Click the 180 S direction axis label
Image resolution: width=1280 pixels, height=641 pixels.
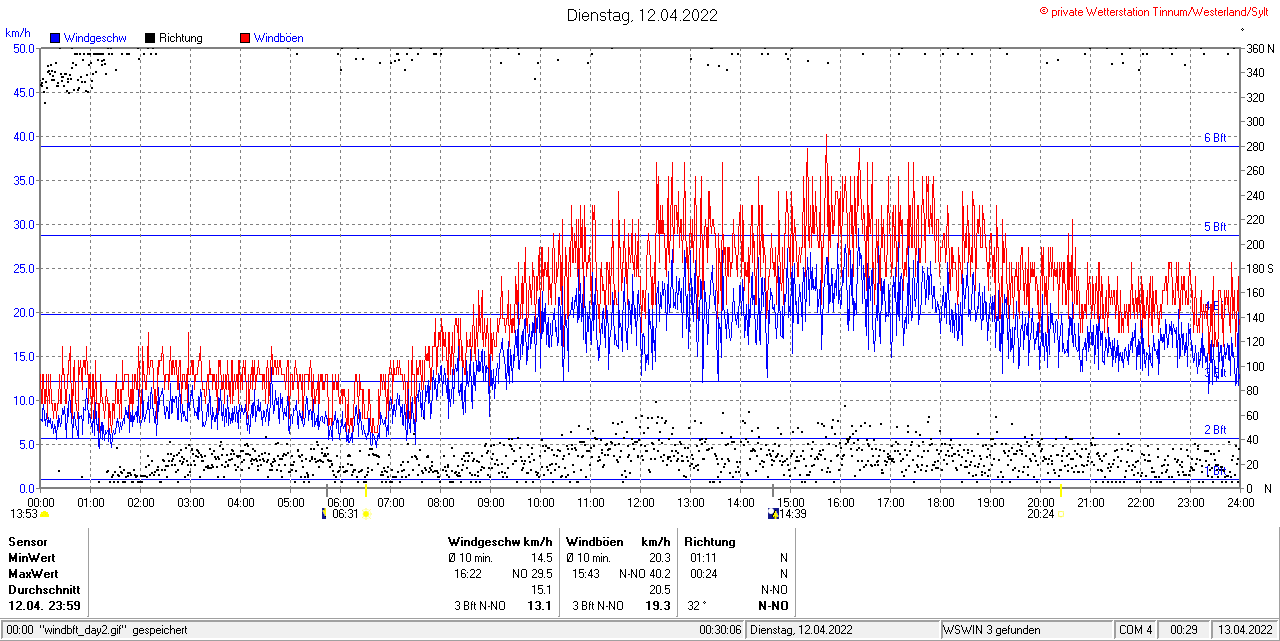tap(1260, 268)
